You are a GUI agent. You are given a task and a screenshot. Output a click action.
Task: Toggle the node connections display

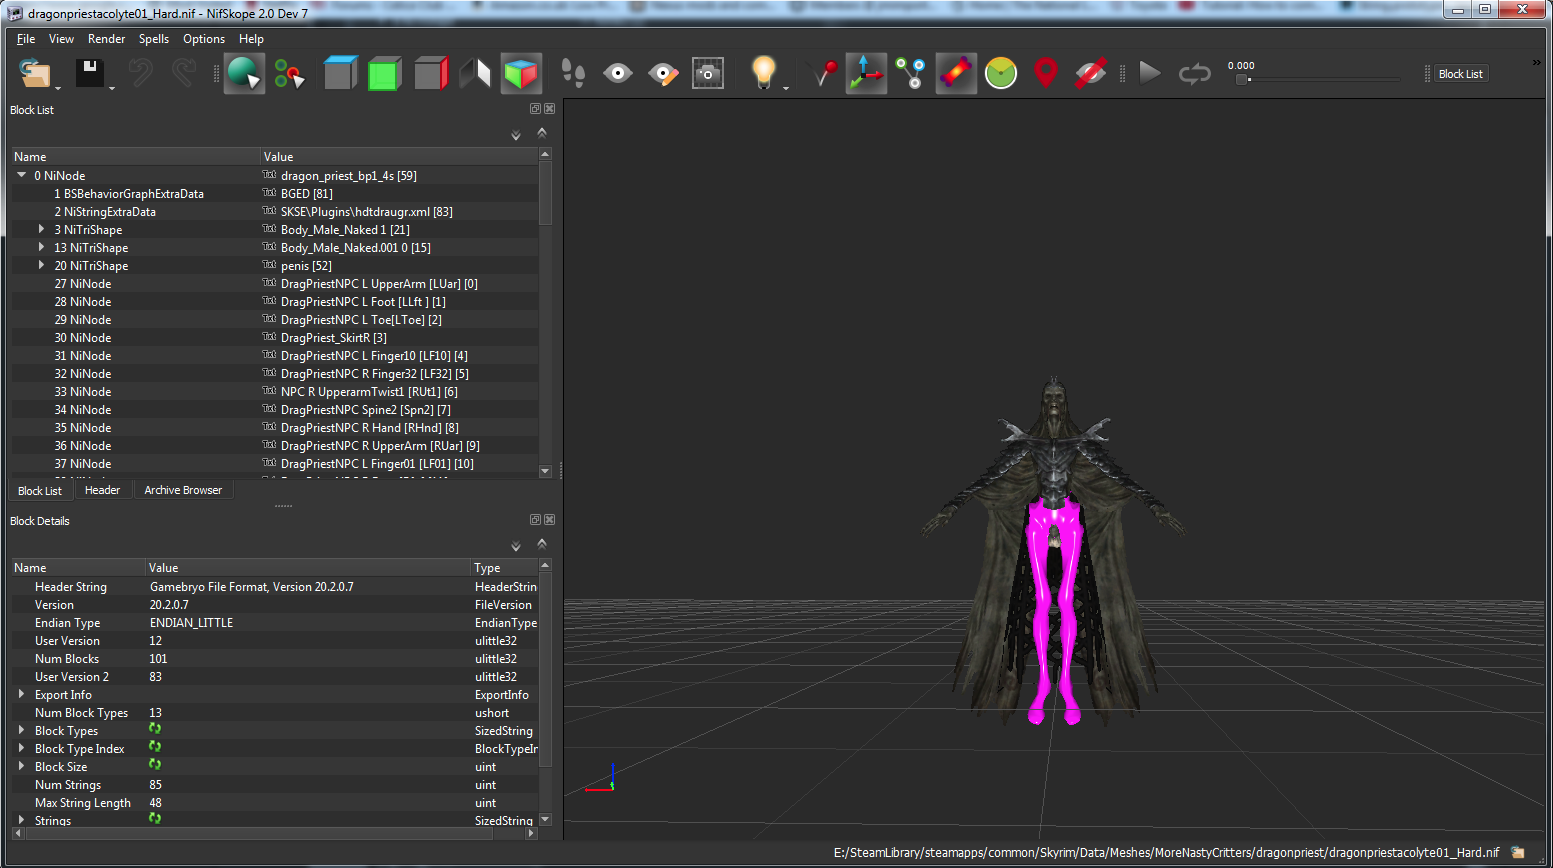click(x=911, y=73)
